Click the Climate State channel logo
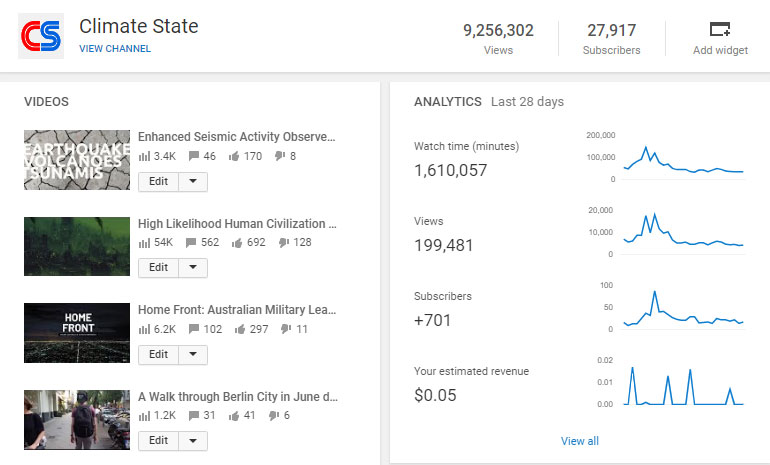The height and width of the screenshot is (465, 770). (41, 37)
